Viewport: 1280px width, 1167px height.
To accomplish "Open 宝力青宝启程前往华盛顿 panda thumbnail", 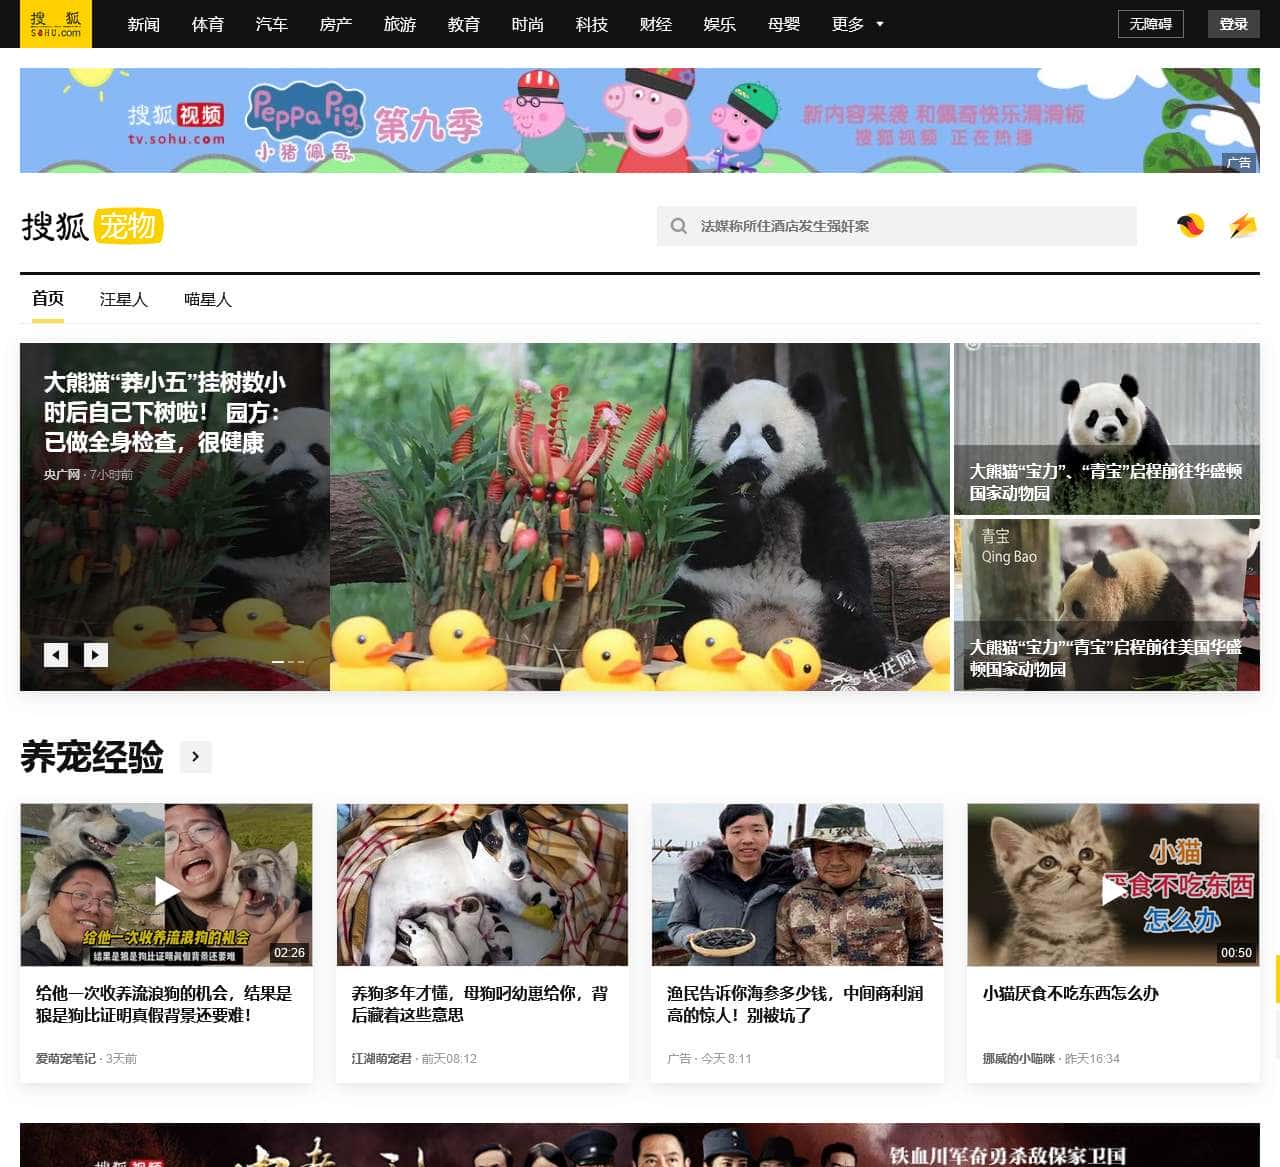I will click(1107, 429).
